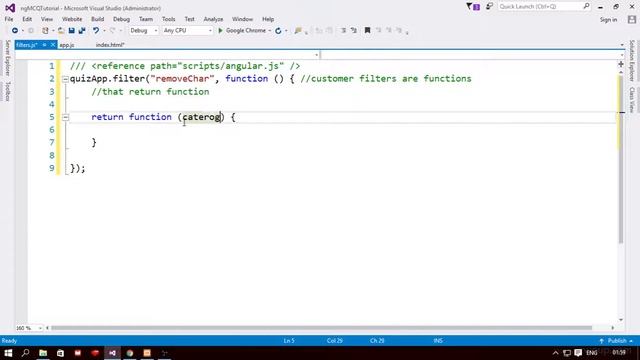
Task: Click the vertical scrollbar of the editor
Action: point(621,159)
